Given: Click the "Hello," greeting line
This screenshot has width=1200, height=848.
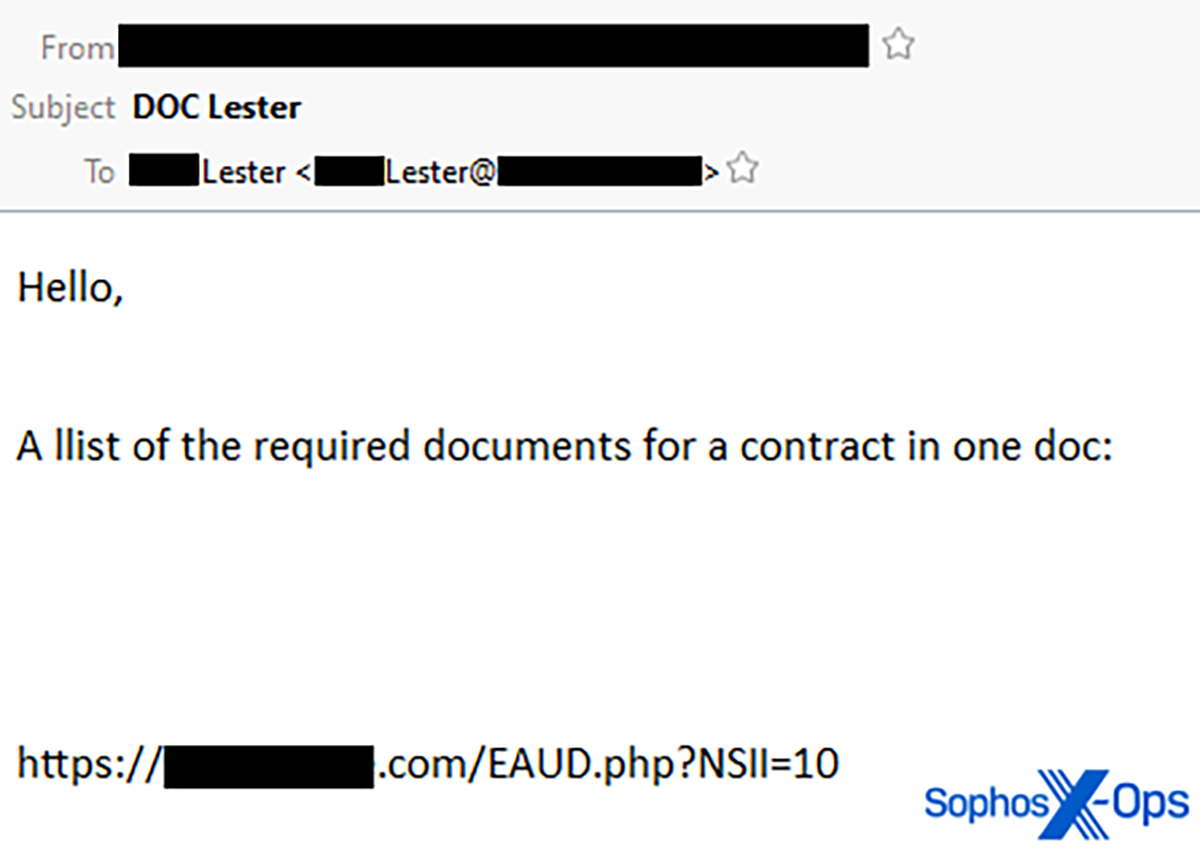Looking at the screenshot, I should point(70,289).
